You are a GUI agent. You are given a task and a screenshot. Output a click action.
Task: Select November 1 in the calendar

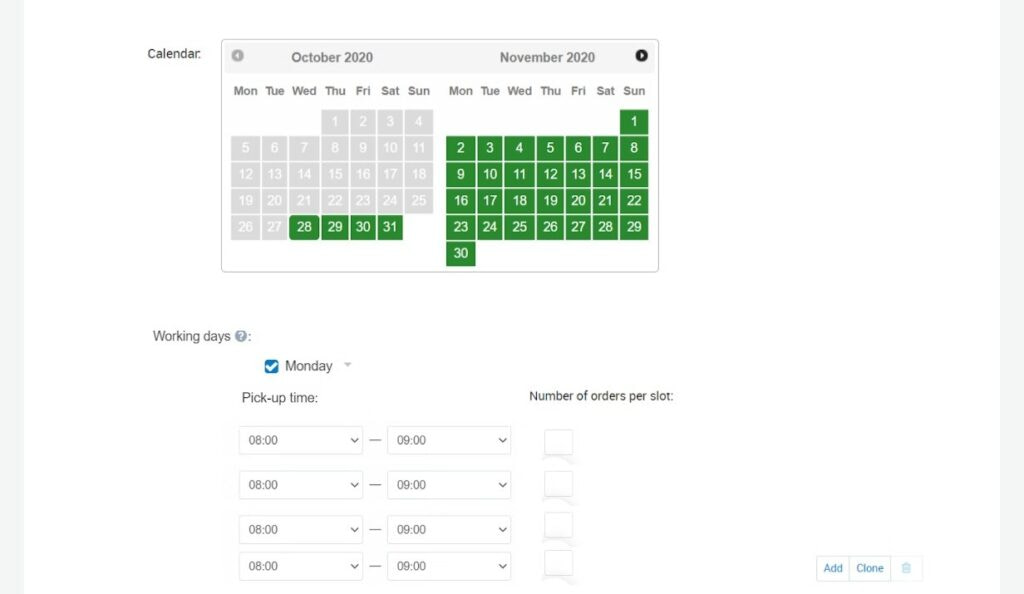pyautogui.click(x=634, y=122)
